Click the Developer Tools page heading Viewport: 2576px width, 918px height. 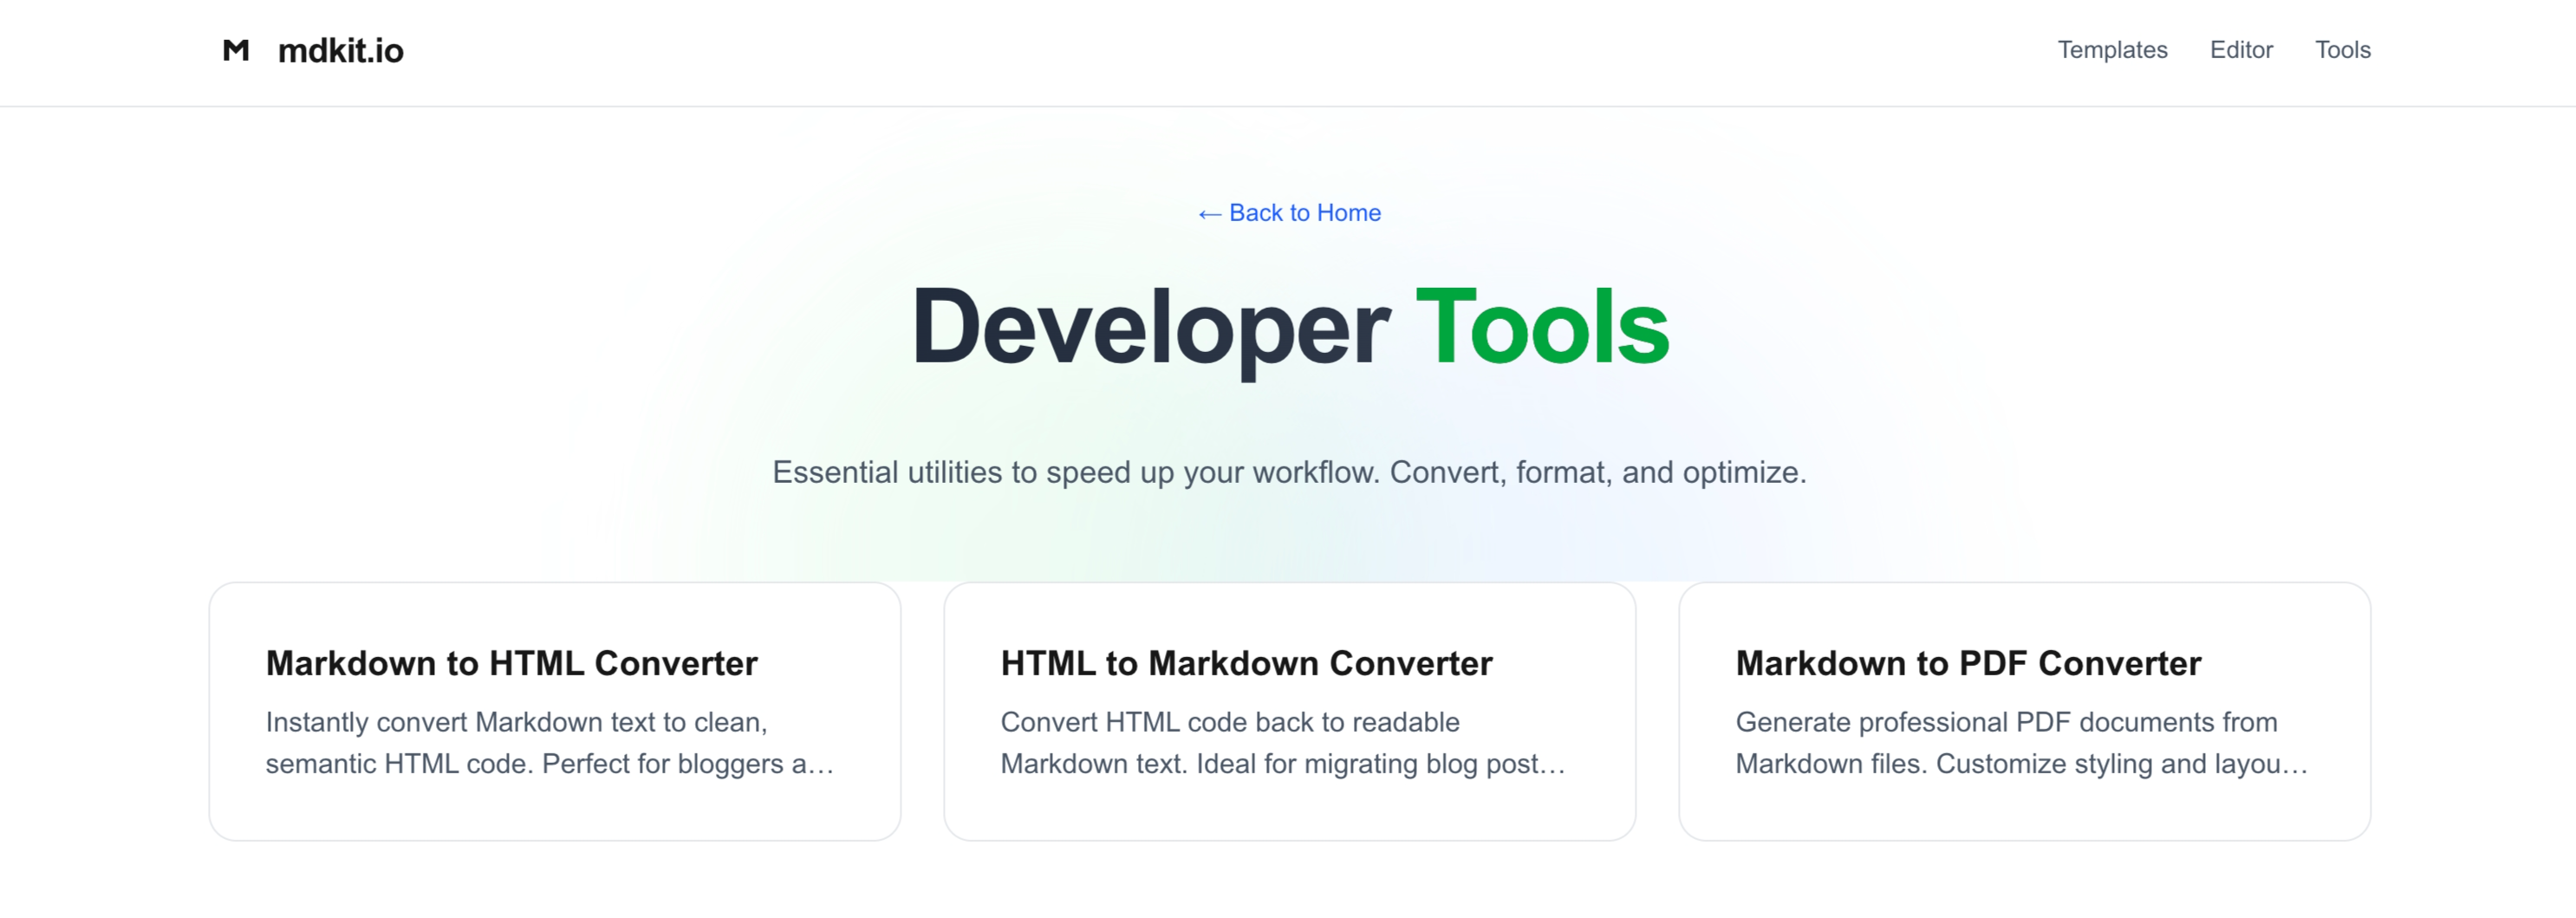click(x=1289, y=325)
